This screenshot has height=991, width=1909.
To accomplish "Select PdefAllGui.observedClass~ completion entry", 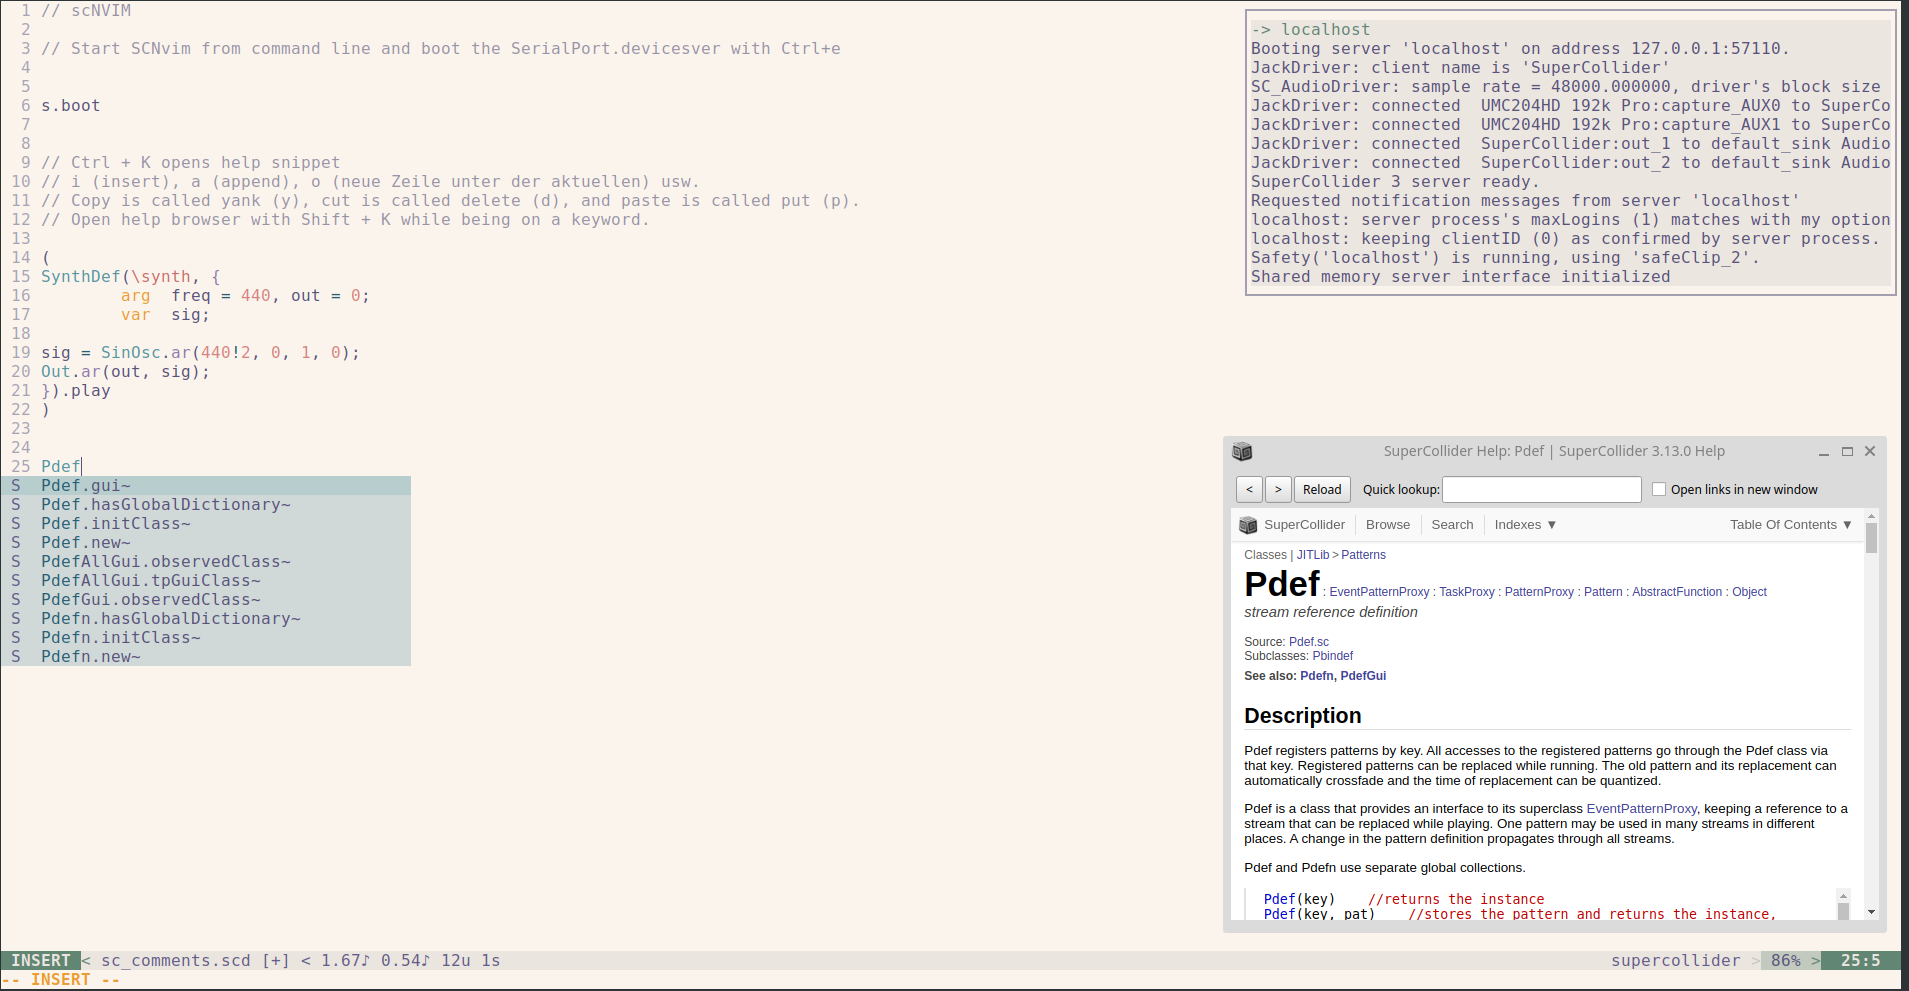I will point(206,562).
